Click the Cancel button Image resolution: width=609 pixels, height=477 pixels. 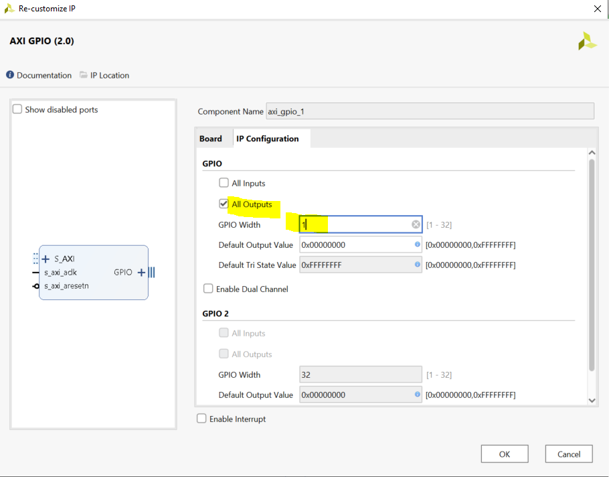(x=569, y=454)
